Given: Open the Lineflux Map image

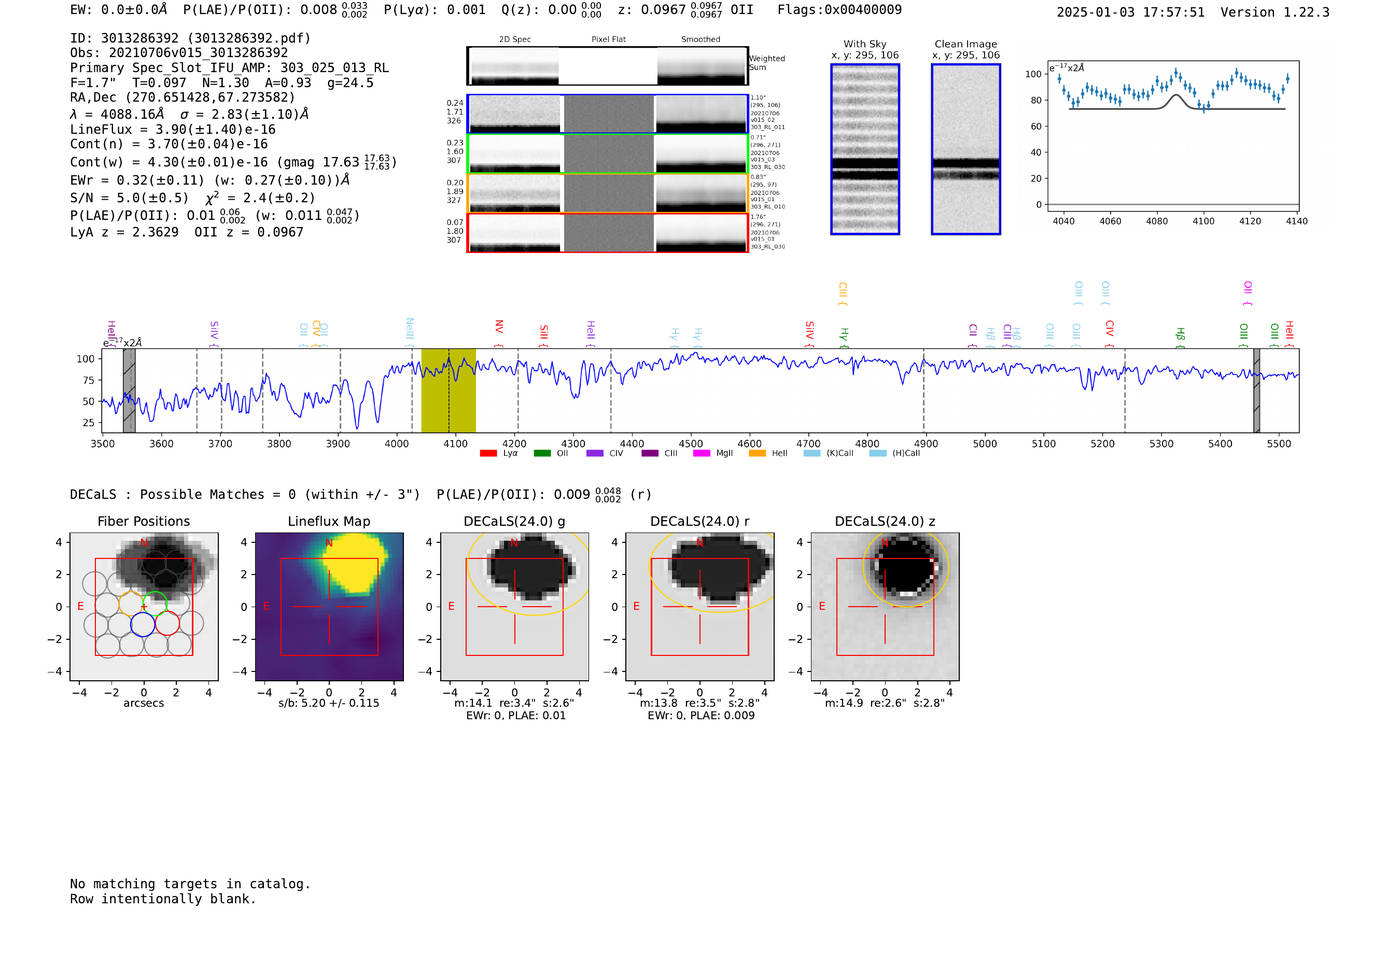Looking at the screenshot, I should 329,606.
